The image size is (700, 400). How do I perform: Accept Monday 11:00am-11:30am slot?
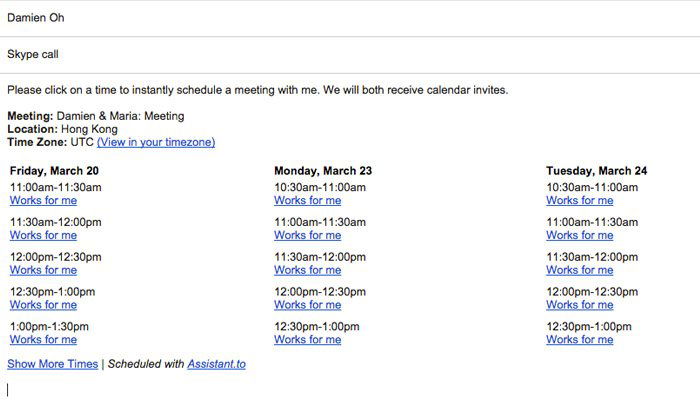307,236
